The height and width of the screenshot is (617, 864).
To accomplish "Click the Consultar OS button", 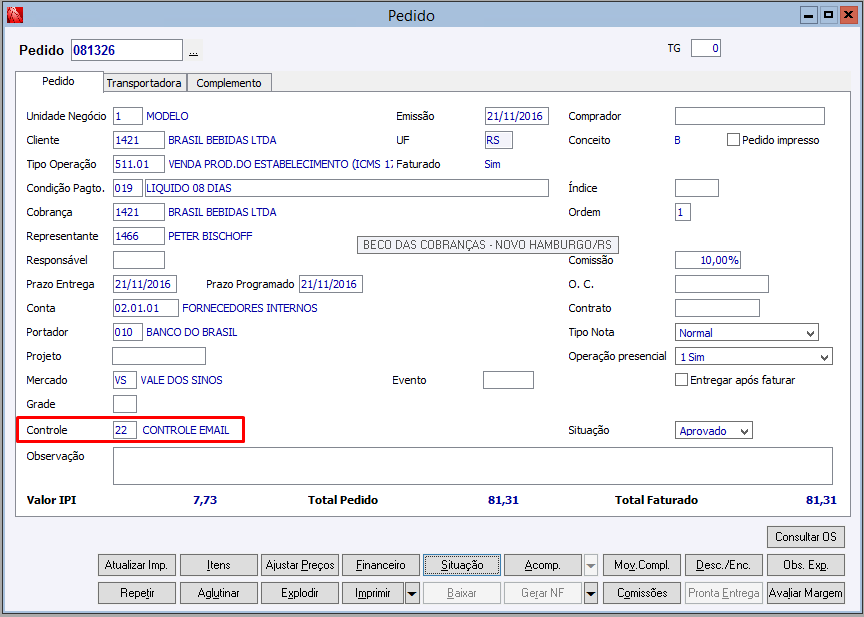I will [x=806, y=537].
